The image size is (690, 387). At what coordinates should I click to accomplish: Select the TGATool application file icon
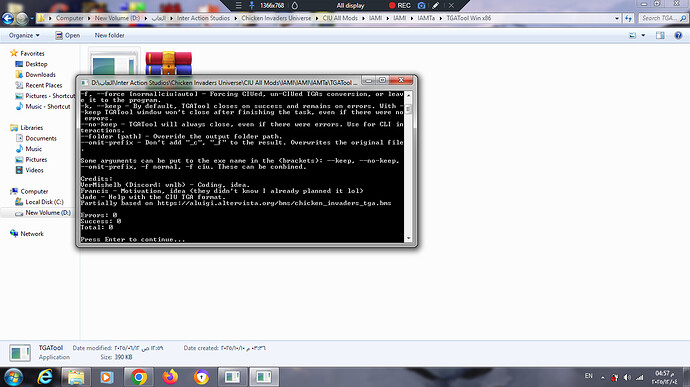(114, 63)
